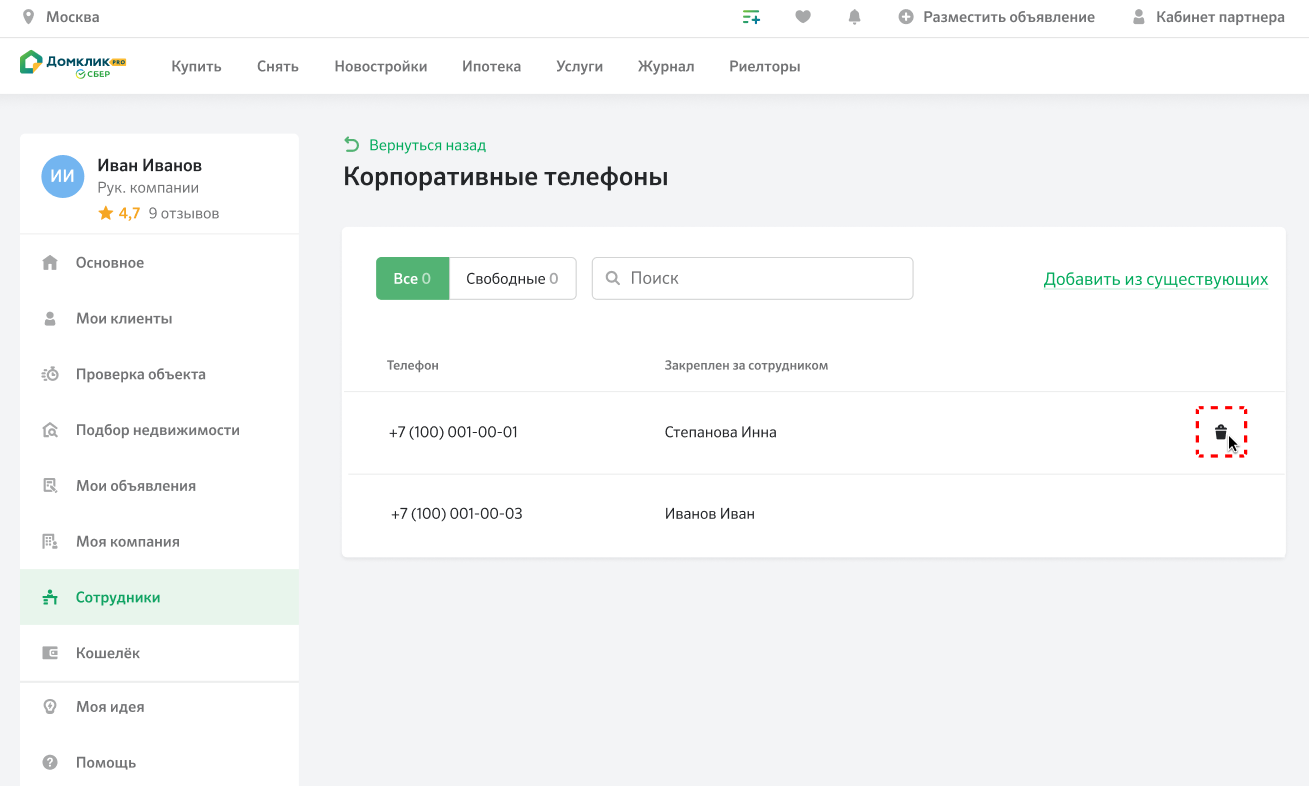The height and width of the screenshot is (786, 1309).
Task: Open the Риелторы menu
Action: 765,67
